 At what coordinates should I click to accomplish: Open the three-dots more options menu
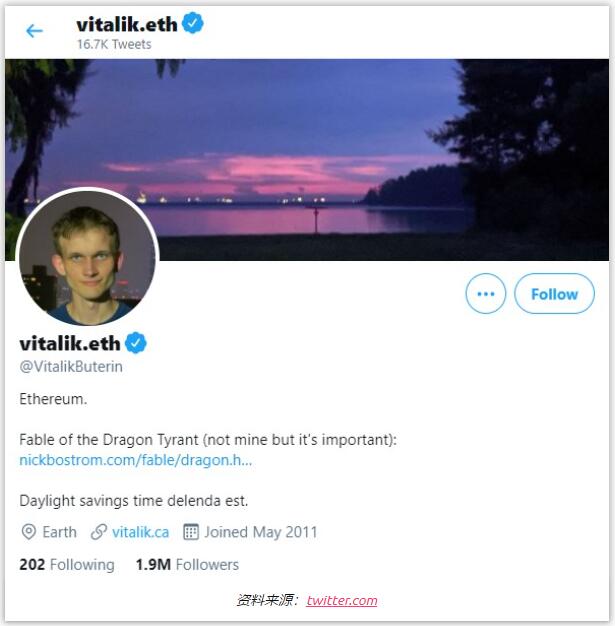click(x=486, y=294)
